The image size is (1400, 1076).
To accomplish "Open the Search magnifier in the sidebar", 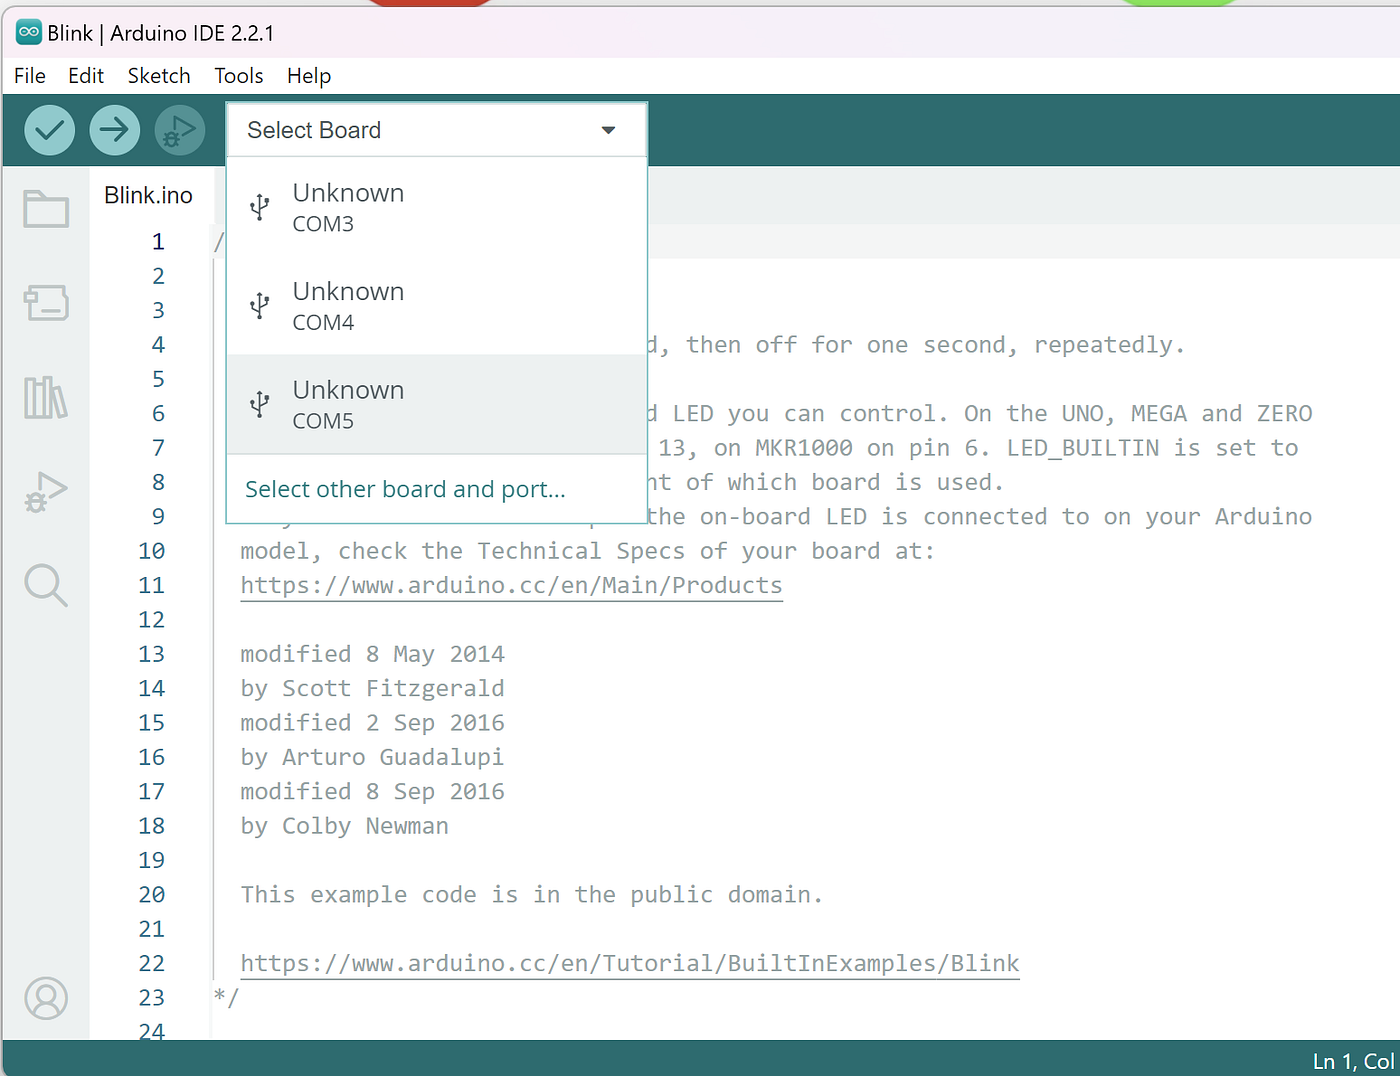I will pos(46,585).
